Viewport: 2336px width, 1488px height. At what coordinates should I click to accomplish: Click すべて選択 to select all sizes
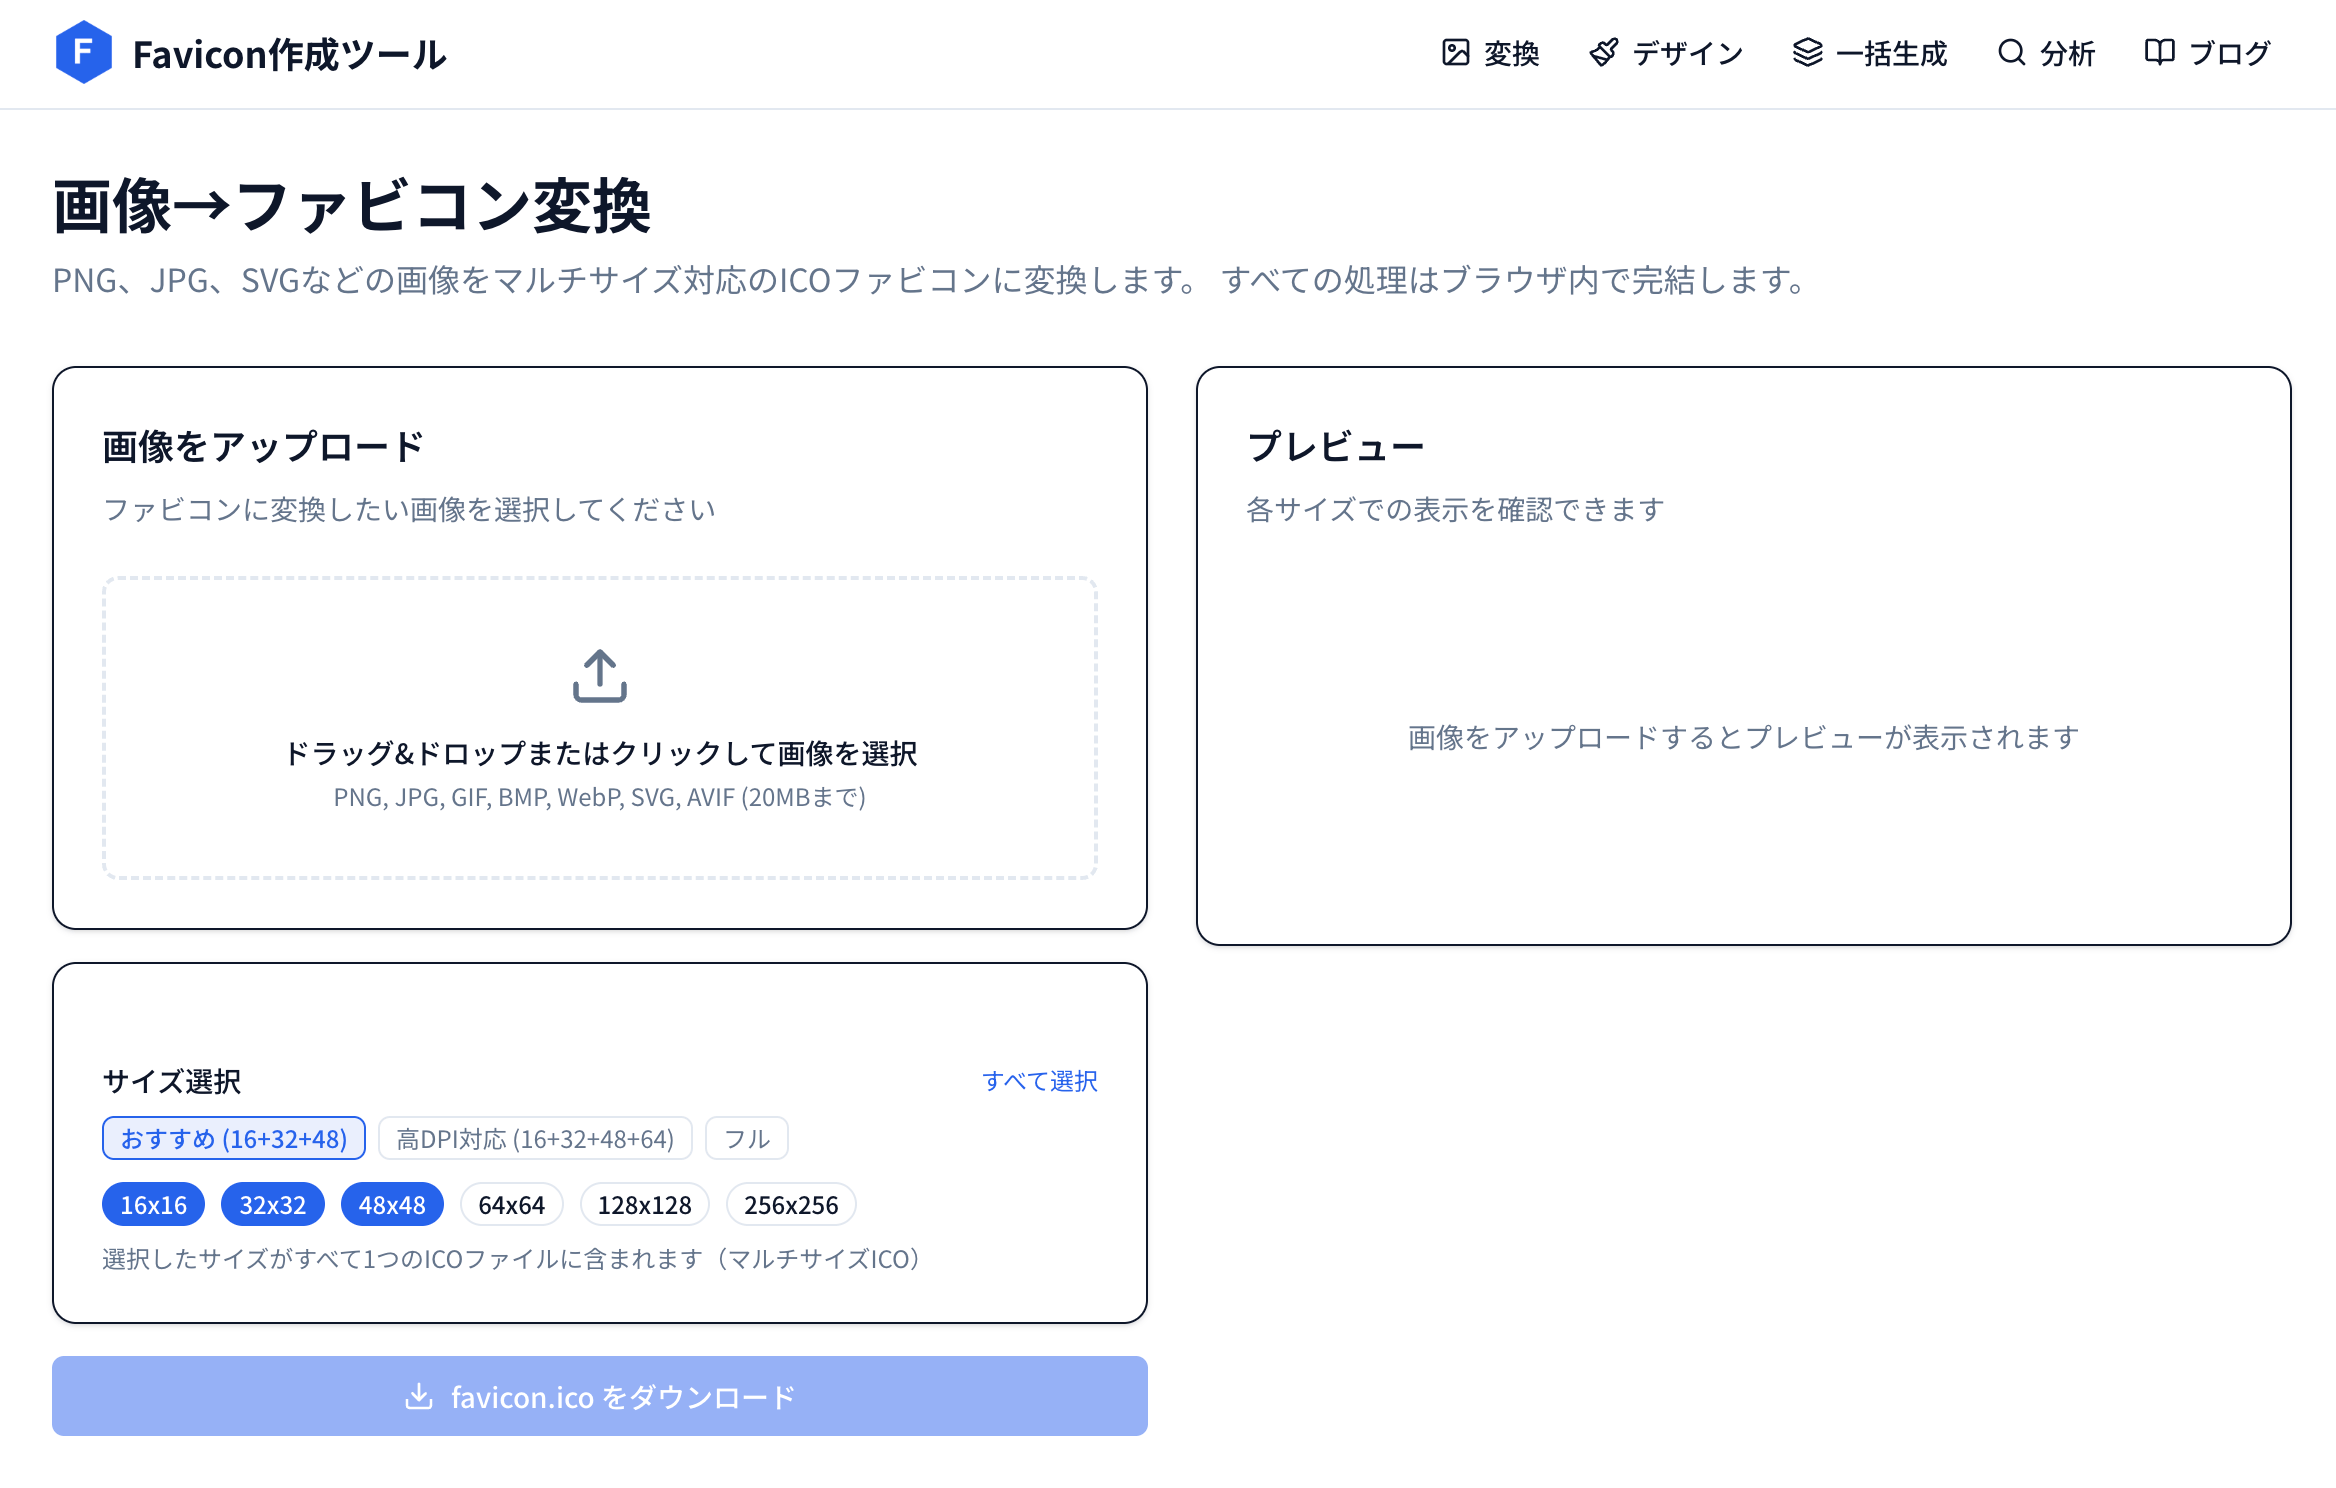(x=1040, y=1081)
